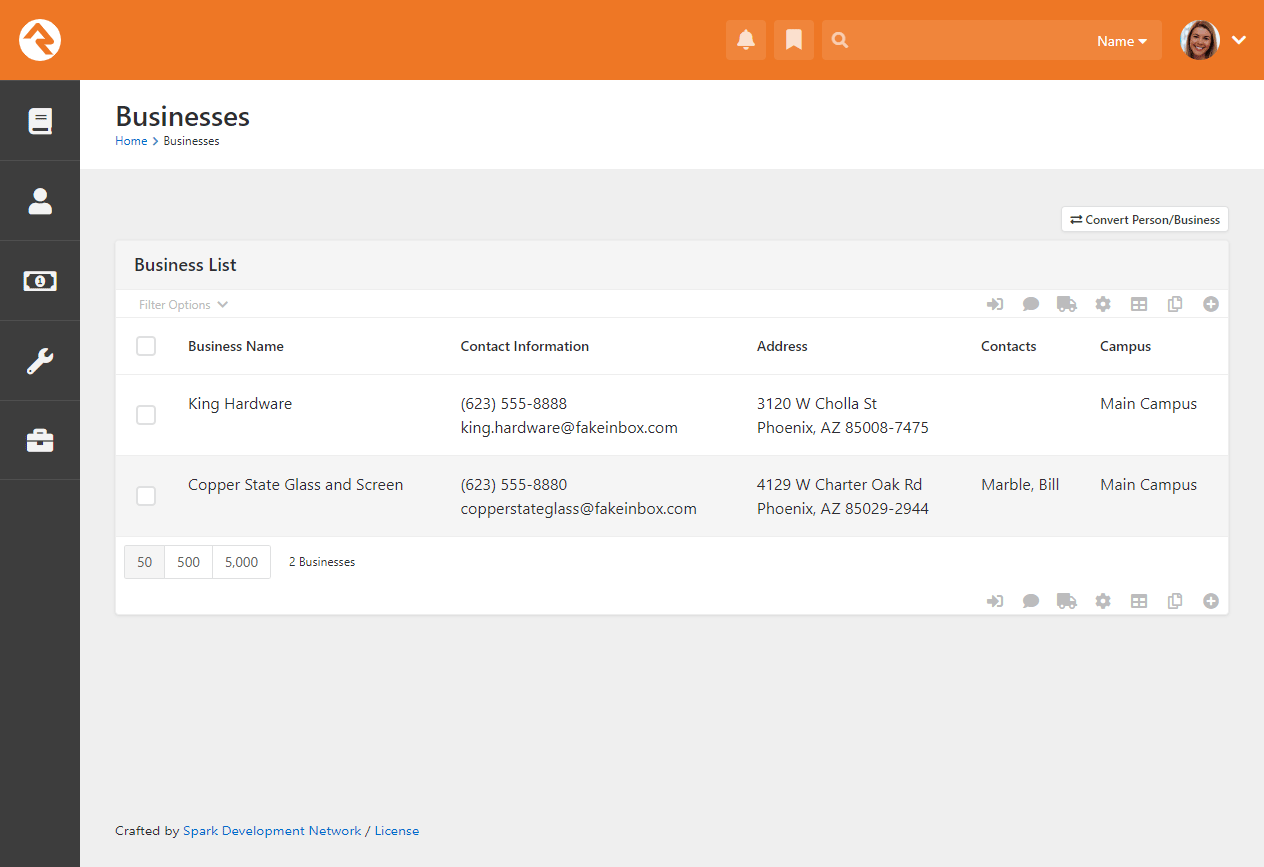This screenshot has width=1264, height=867.
Task: Click bottom truck icon below grid
Action: pos(1067,601)
